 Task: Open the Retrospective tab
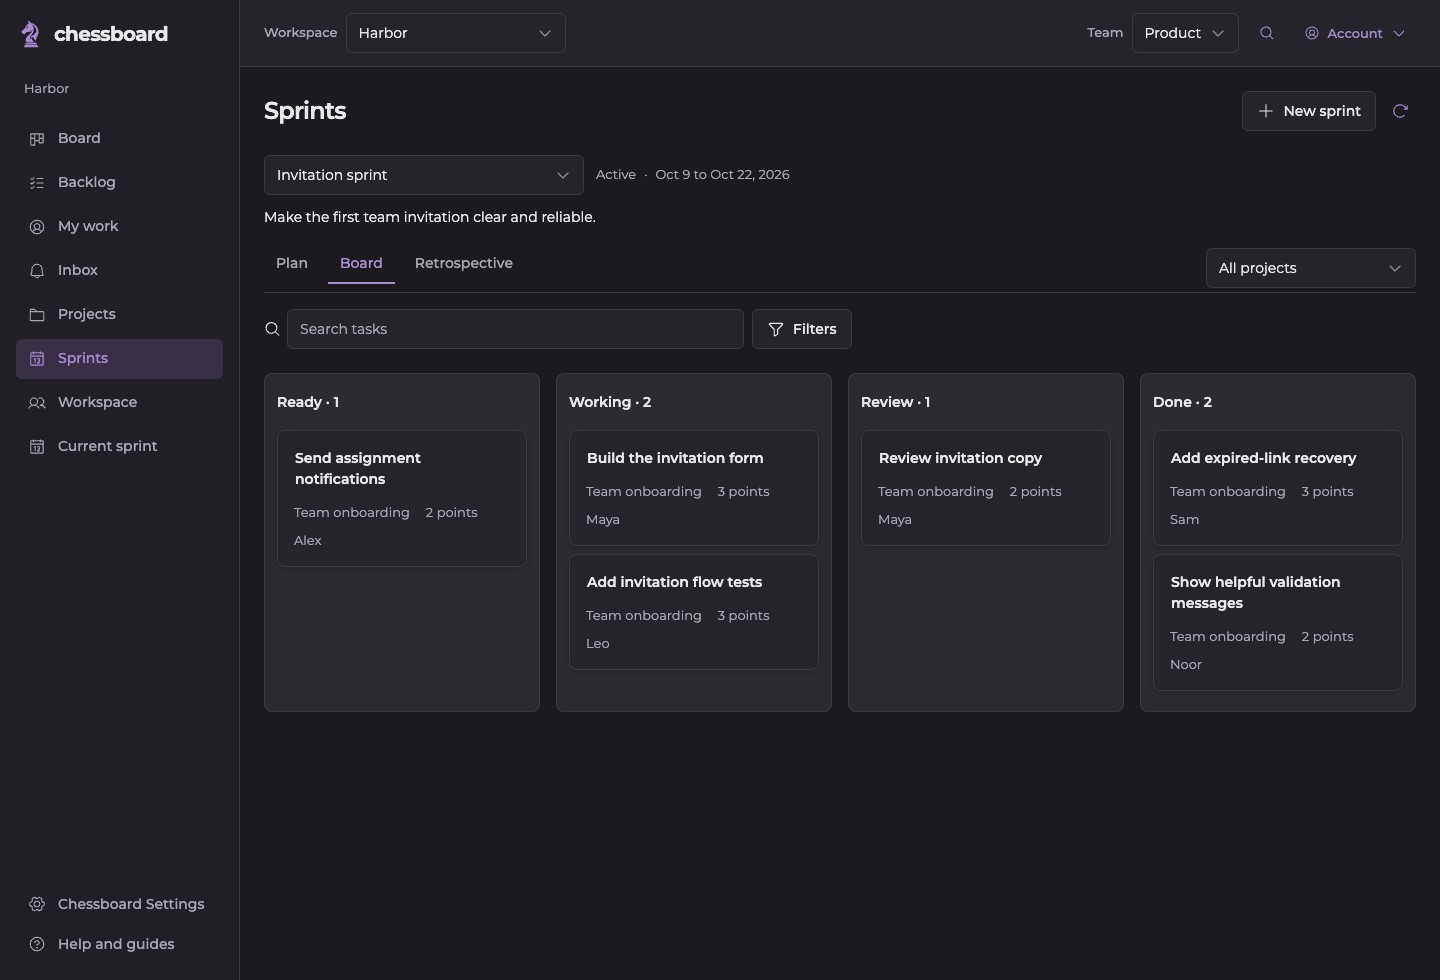464,263
